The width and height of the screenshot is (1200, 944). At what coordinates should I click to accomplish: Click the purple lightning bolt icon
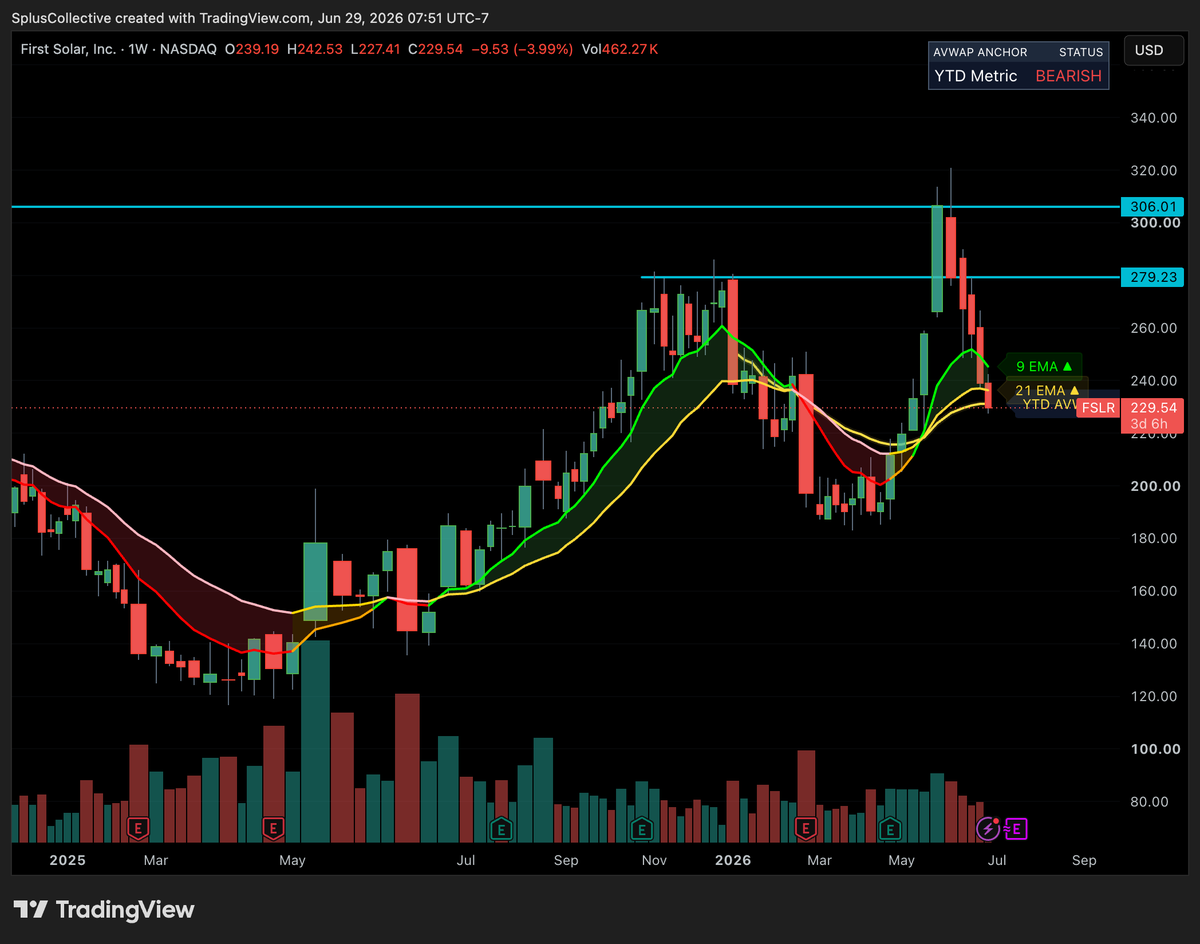(988, 828)
